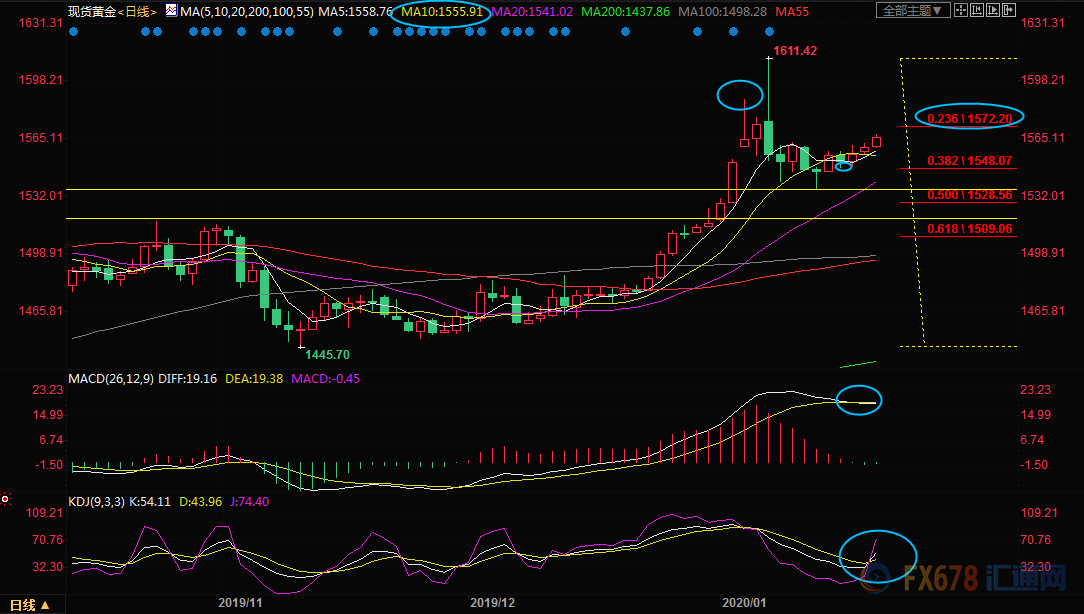Image resolution: width=1084 pixels, height=614 pixels.
Task: Click 70.76 on the right KDJ axis
Action: tap(1036, 540)
